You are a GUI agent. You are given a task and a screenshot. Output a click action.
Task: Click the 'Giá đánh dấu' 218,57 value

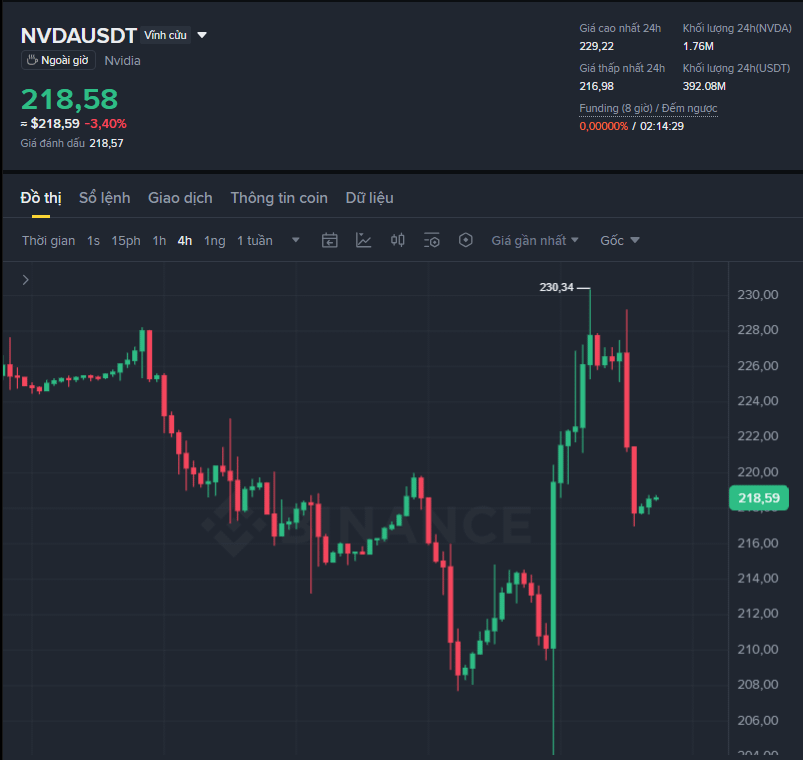[x=107, y=143]
